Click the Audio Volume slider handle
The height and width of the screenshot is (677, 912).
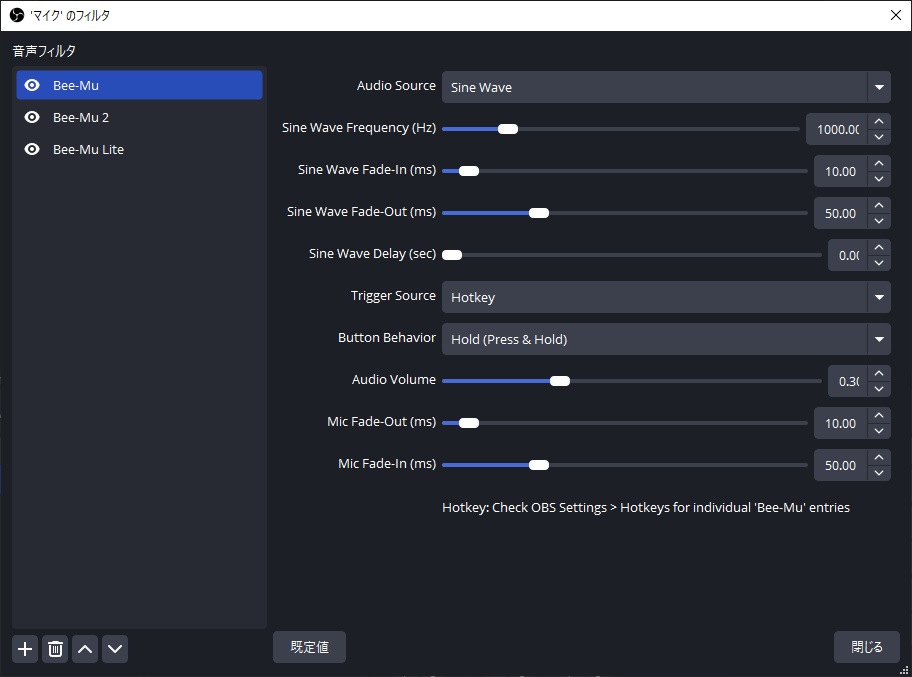point(560,381)
